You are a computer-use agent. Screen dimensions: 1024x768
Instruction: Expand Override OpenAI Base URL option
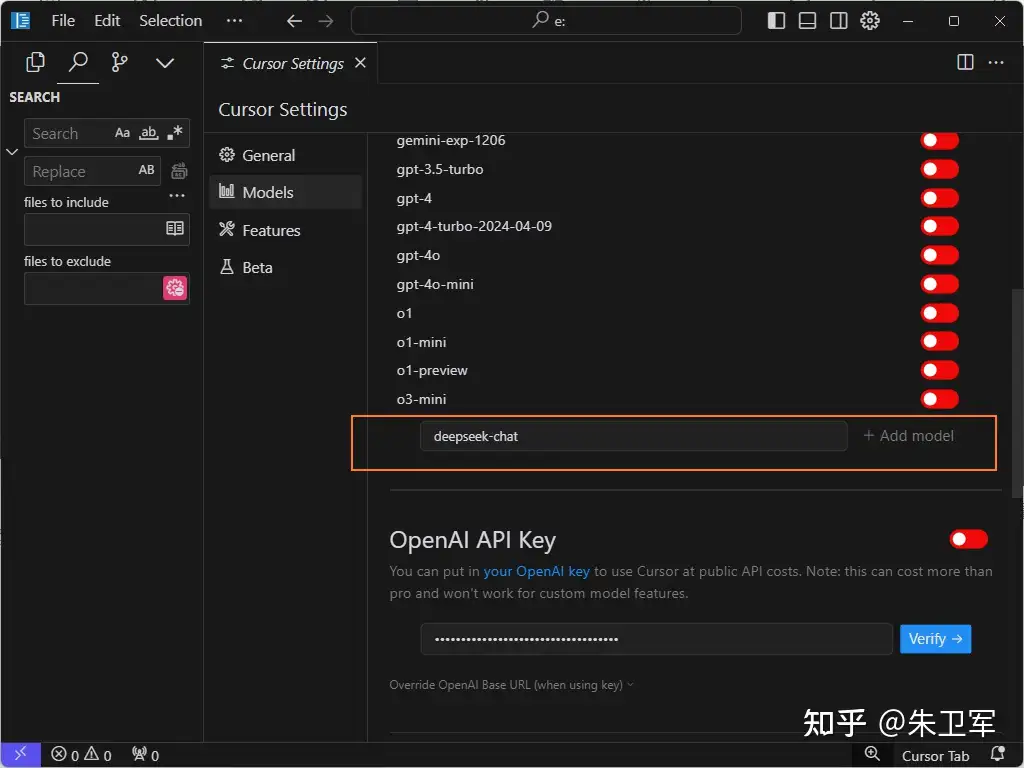pos(511,684)
